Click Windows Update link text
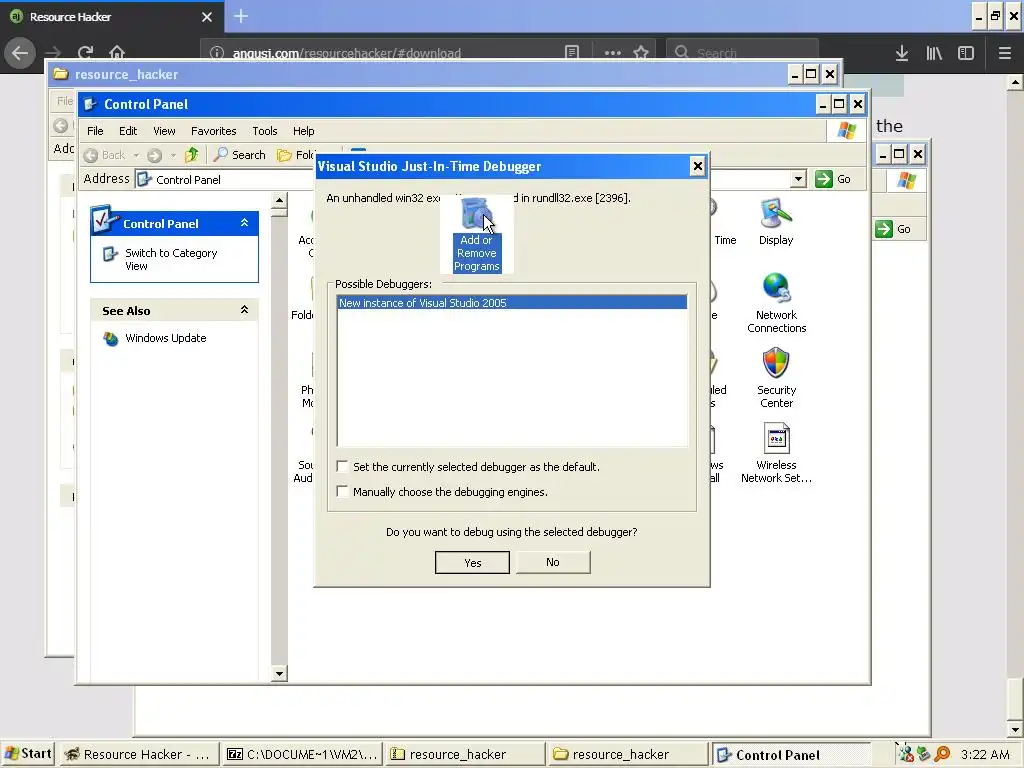This screenshot has width=1024, height=768. point(166,338)
